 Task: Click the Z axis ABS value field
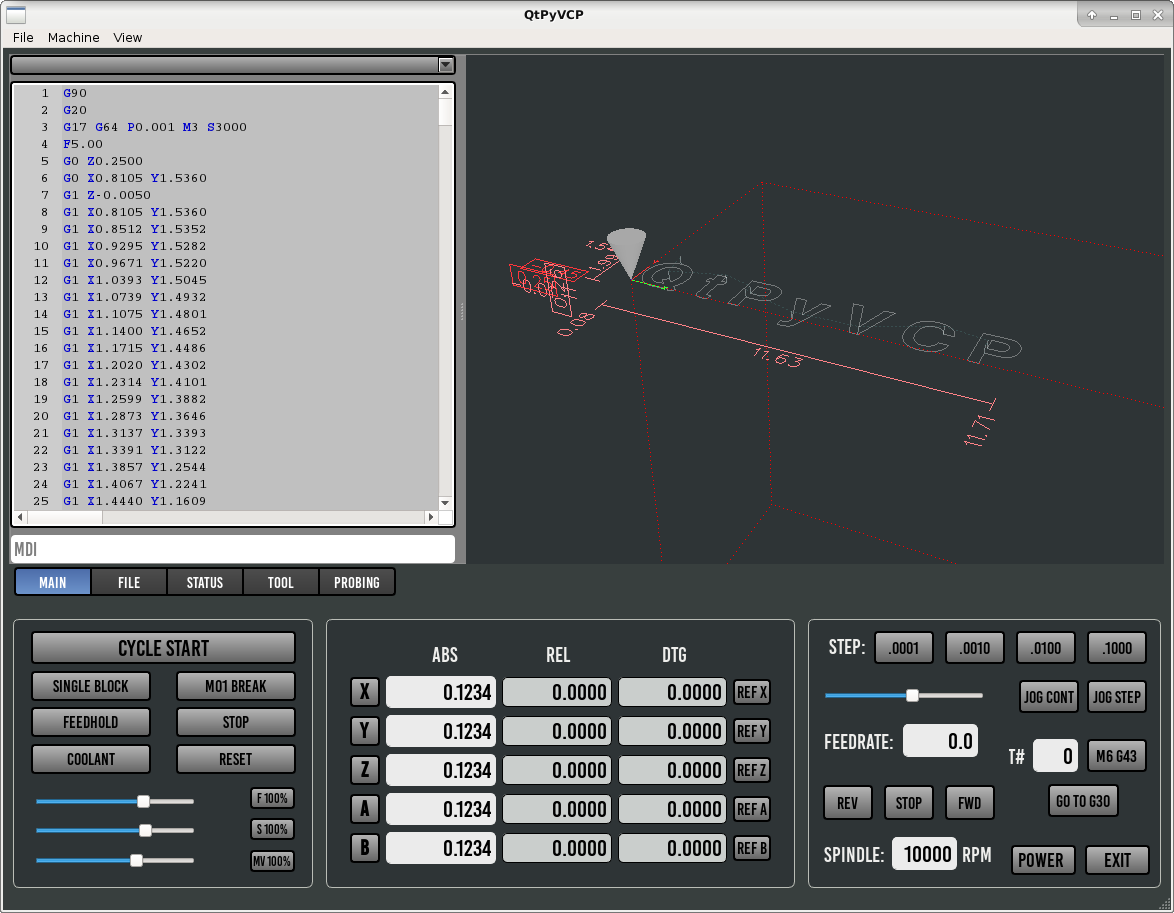[x=441, y=770]
